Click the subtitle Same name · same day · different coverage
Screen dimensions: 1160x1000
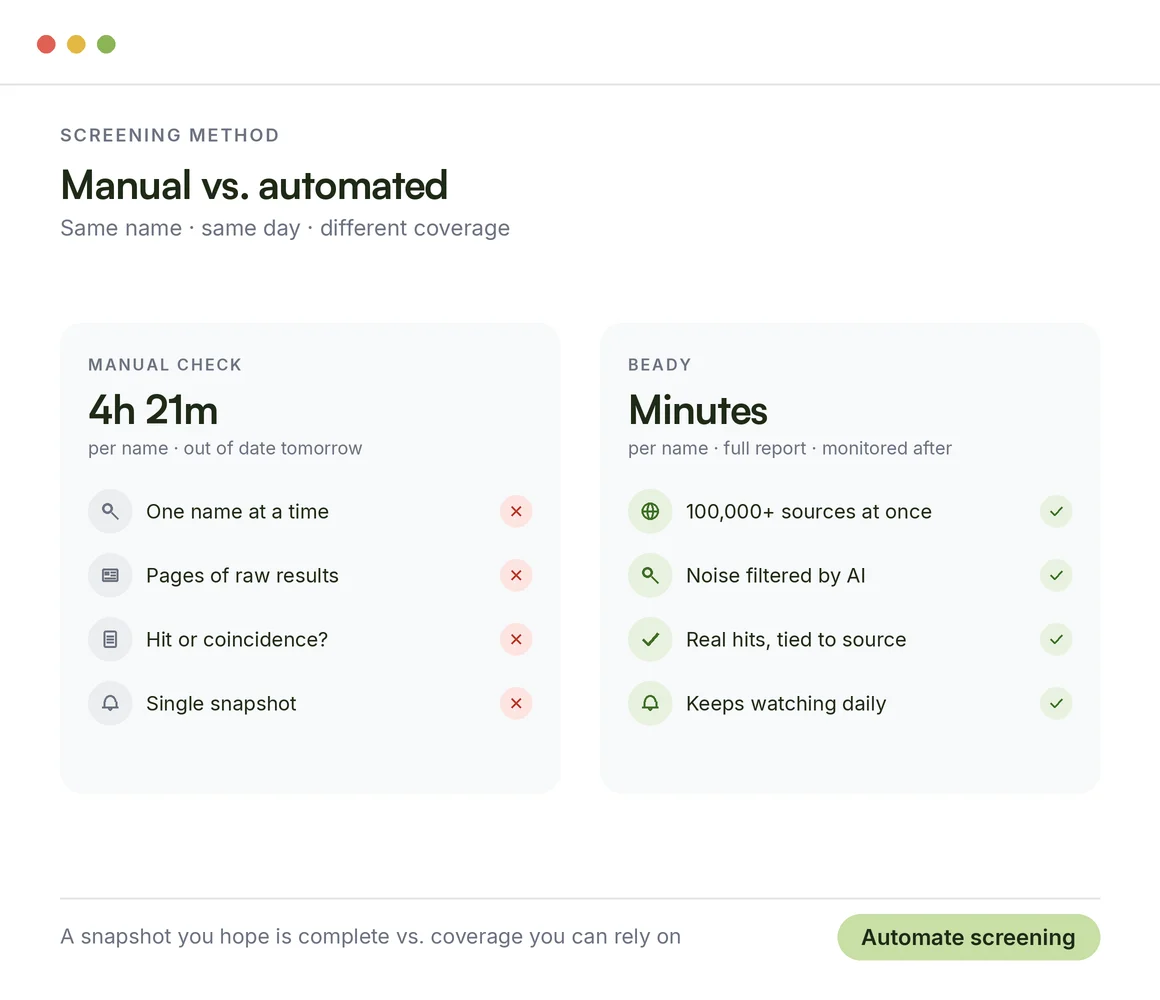[x=285, y=228]
